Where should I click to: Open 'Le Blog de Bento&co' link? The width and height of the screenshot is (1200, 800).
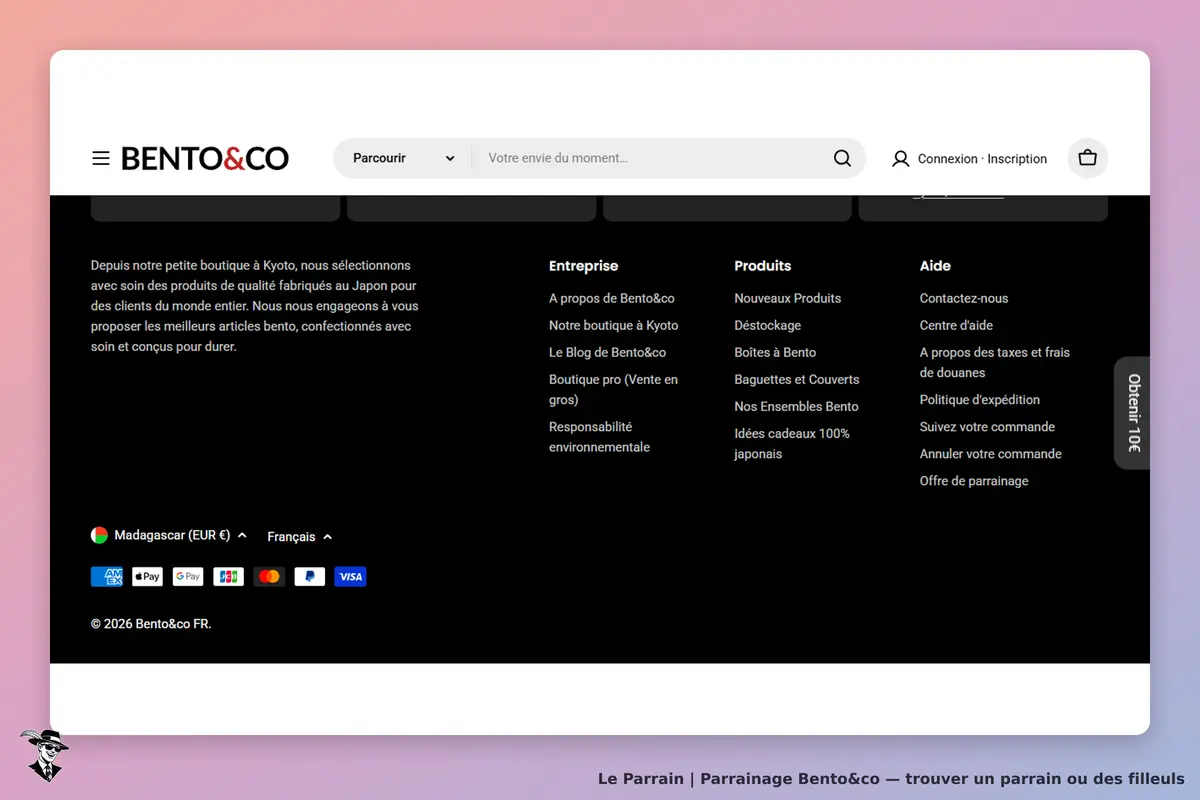click(607, 352)
